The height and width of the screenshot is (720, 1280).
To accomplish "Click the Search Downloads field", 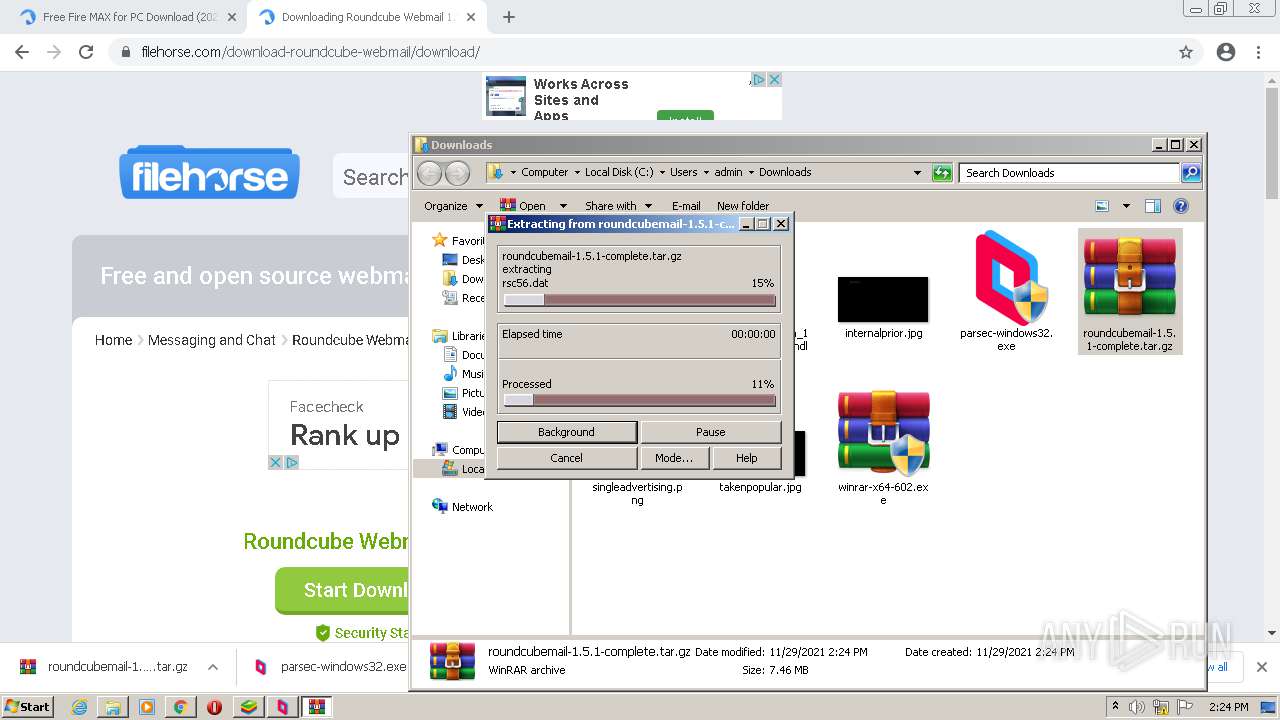I will tap(1068, 173).
